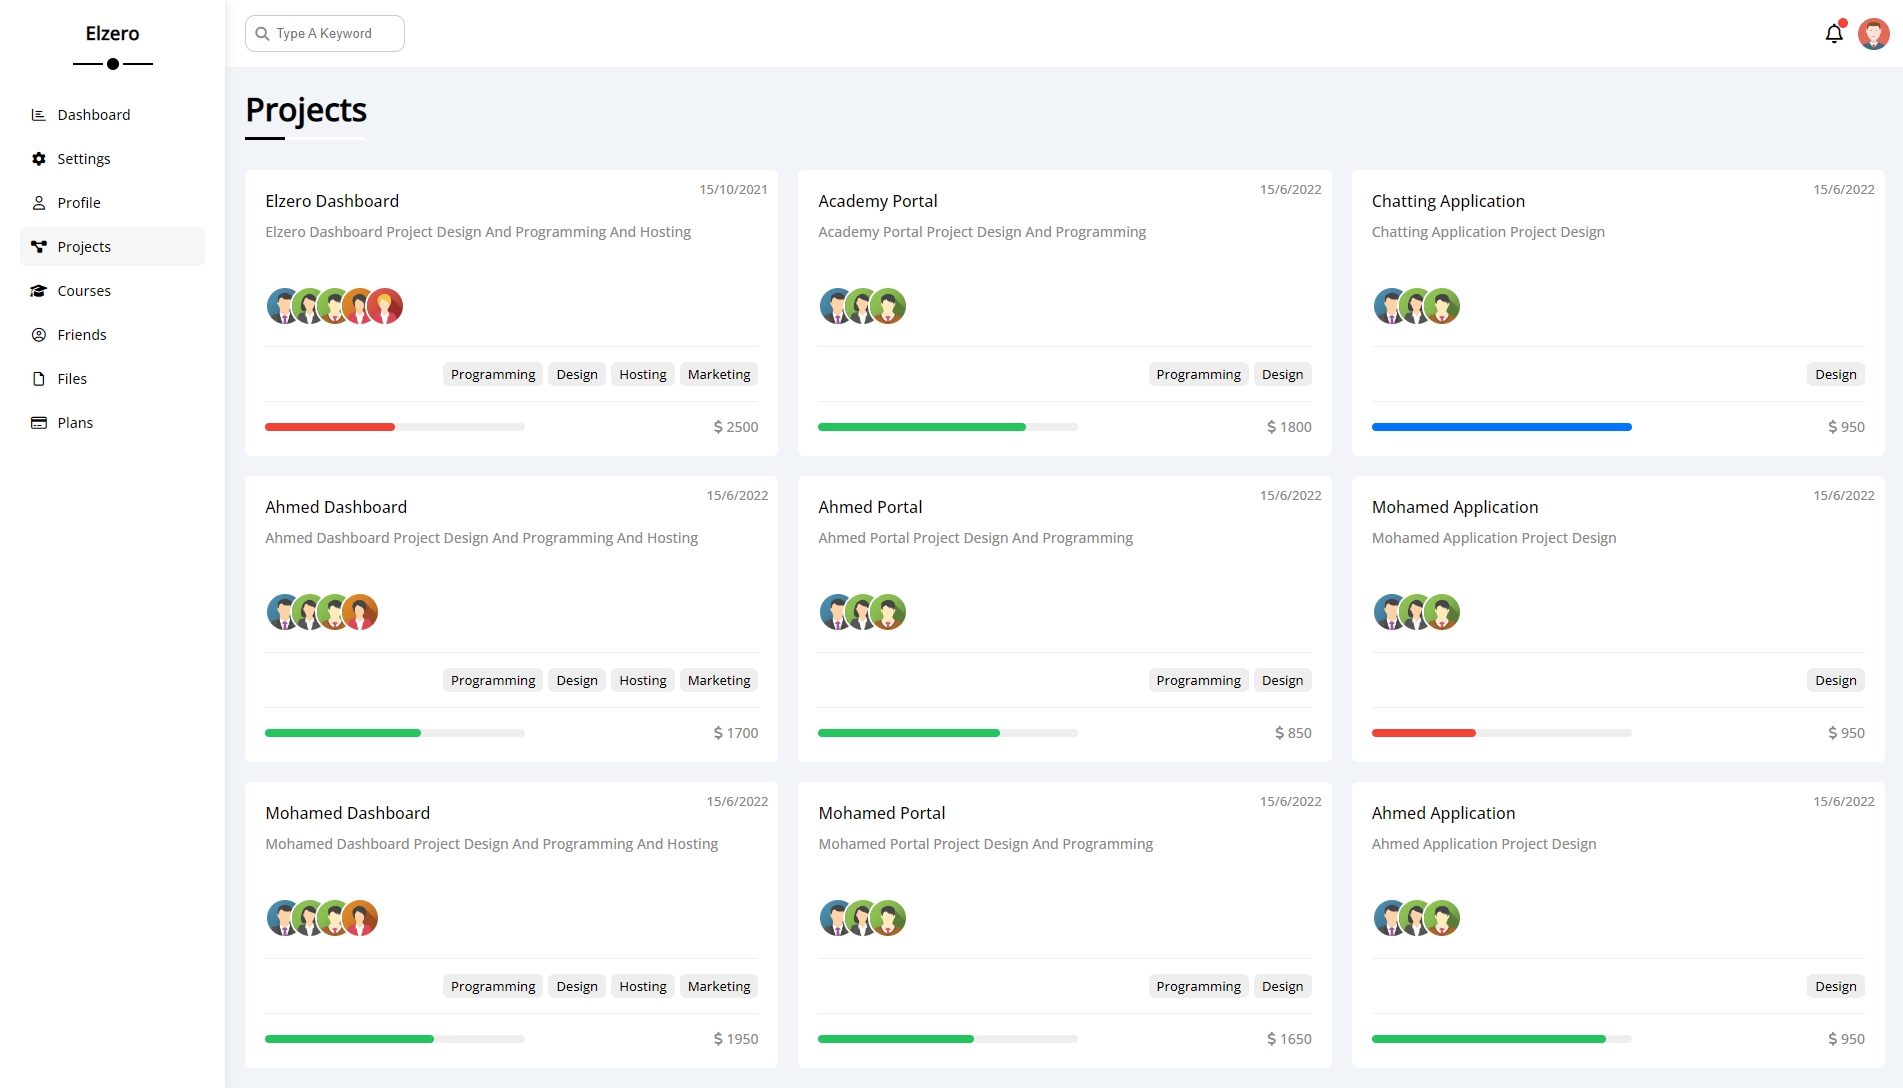1903x1088 pixels.
Task: Click the search magnifier icon
Action: (x=262, y=34)
